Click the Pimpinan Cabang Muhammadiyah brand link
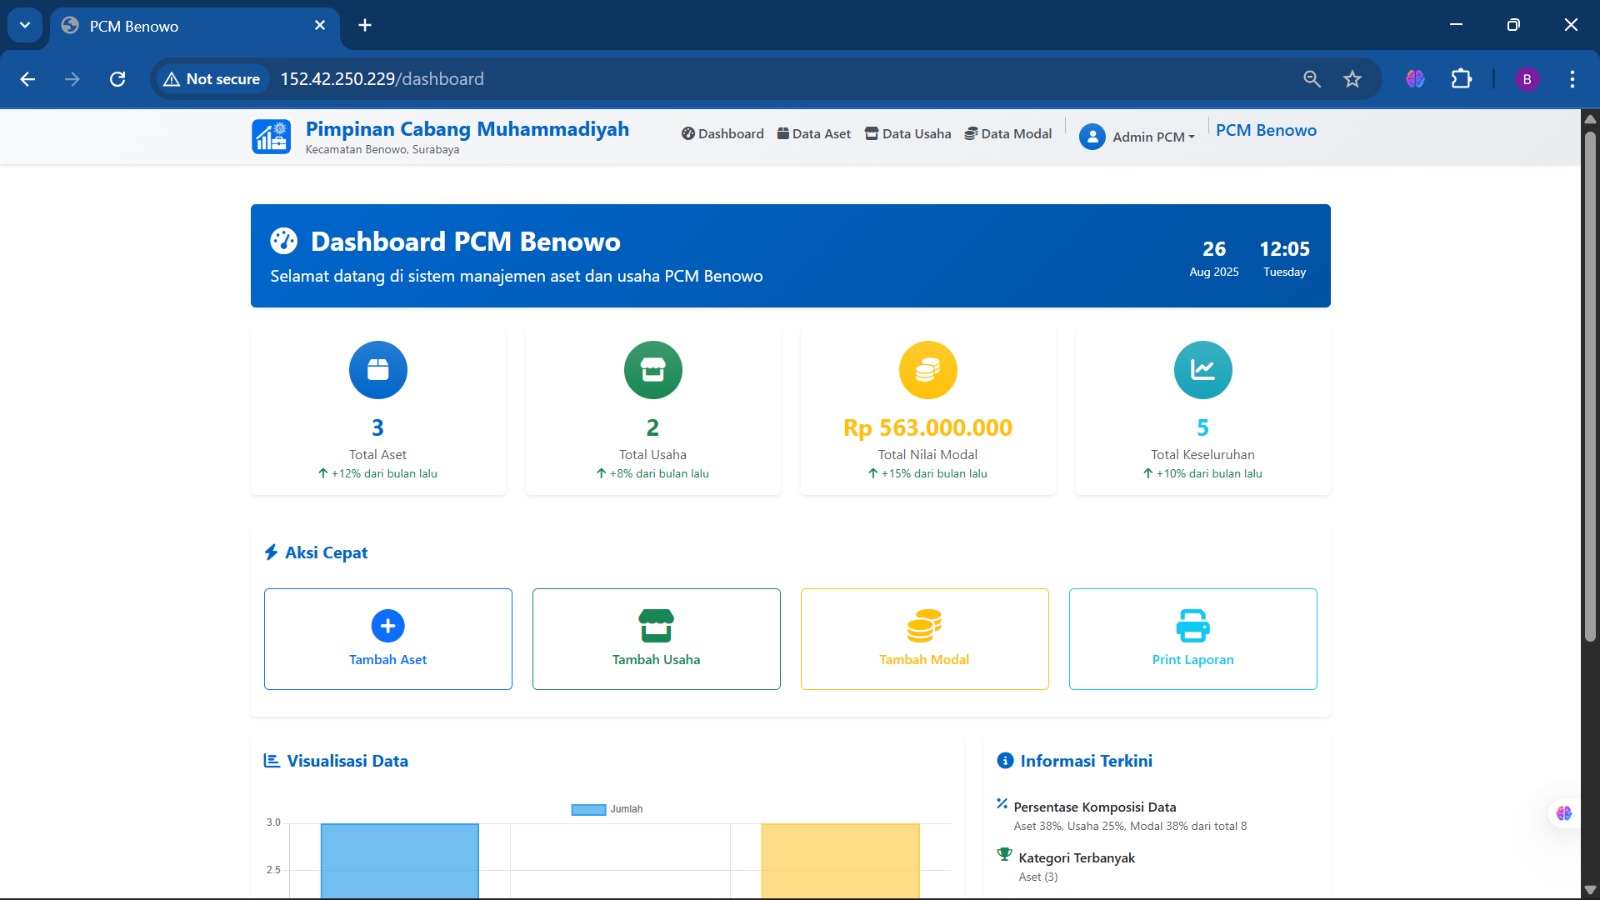1600x900 pixels. 467,129
